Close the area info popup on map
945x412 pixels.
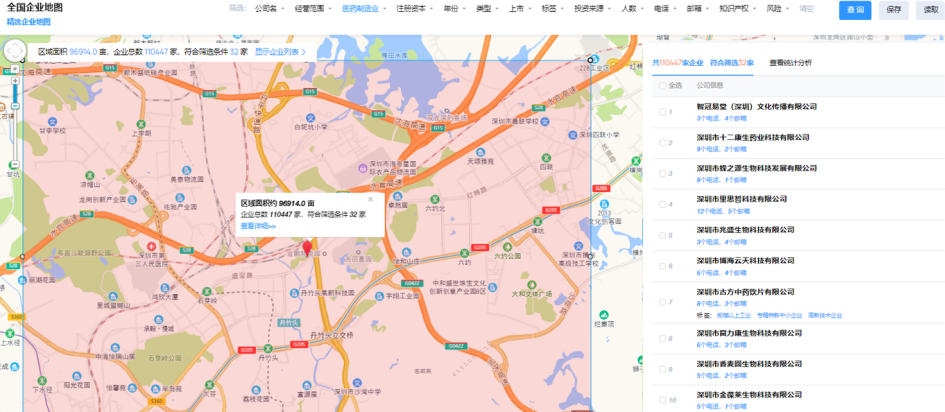370,199
